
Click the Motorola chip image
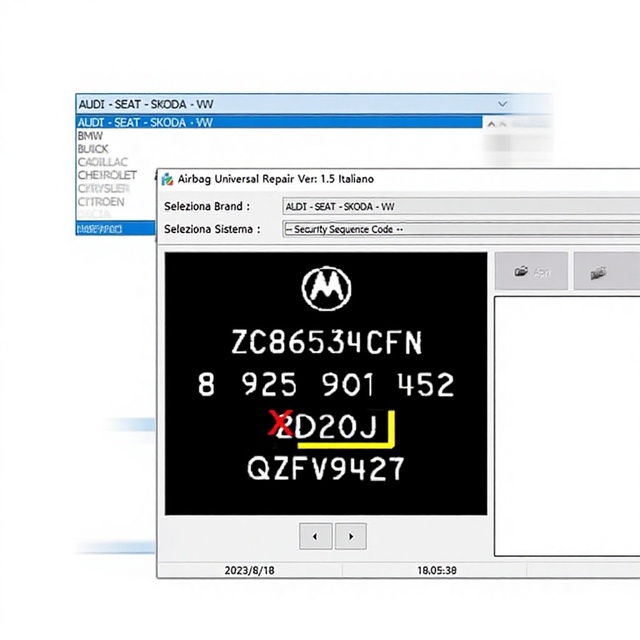point(326,384)
